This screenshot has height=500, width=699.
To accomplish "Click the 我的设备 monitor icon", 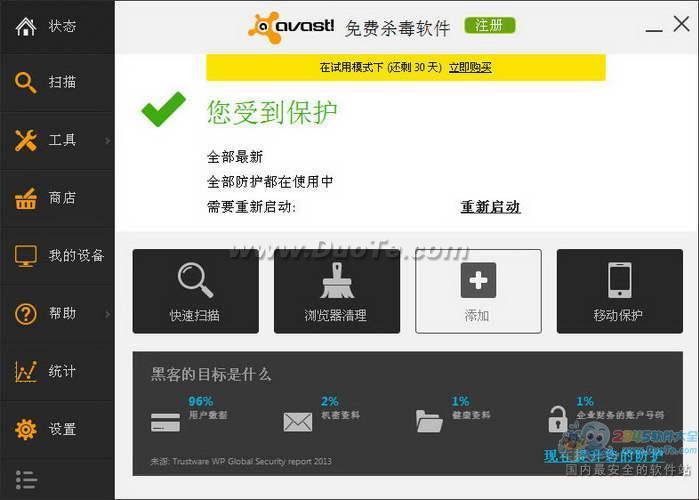I will 25,256.
